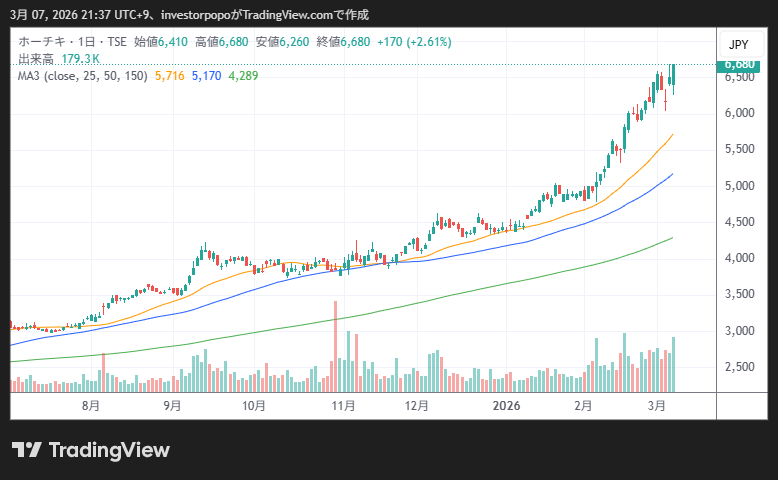Click the +170 (+2.61%) change value
Screen dimensions: 778x480
click(x=412, y=42)
